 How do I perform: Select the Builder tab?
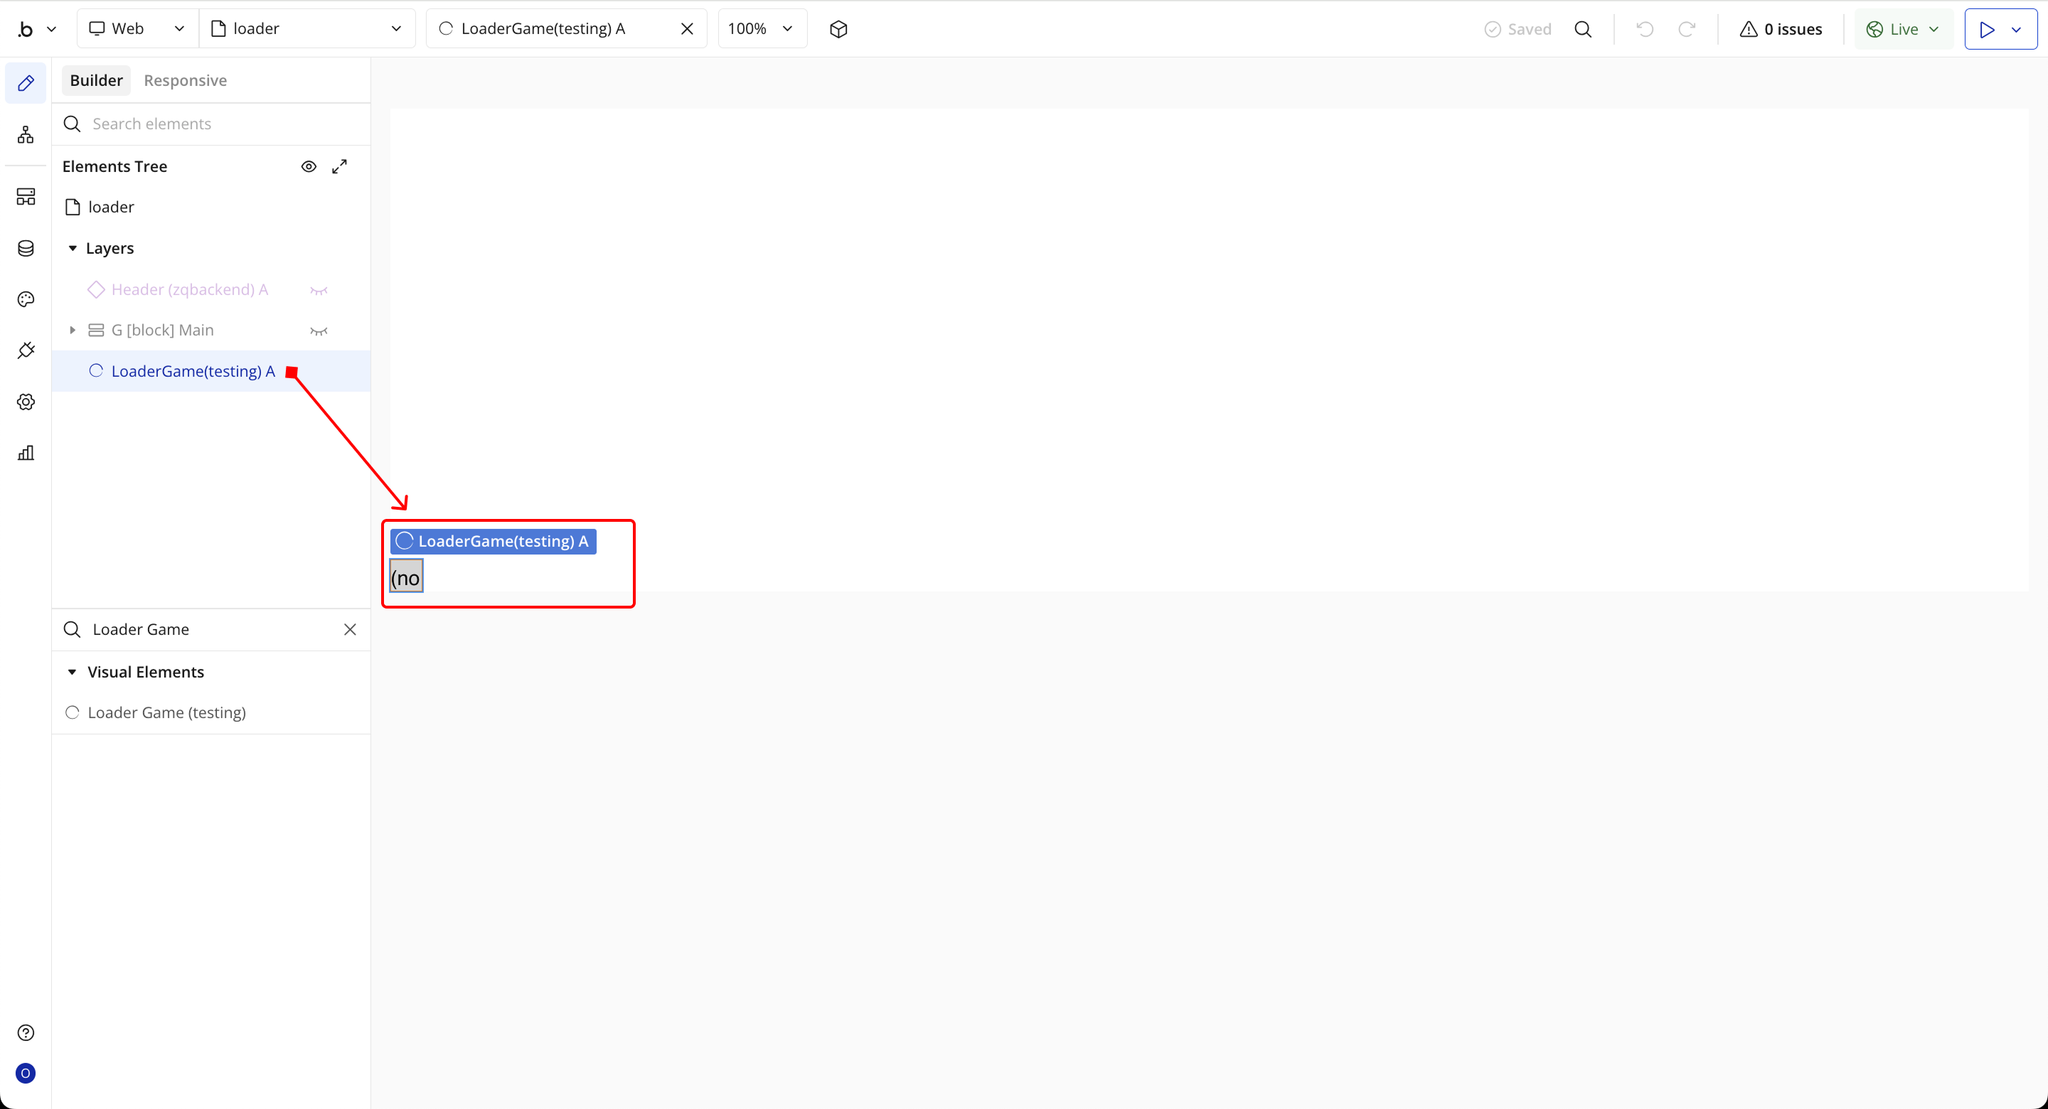[96, 80]
